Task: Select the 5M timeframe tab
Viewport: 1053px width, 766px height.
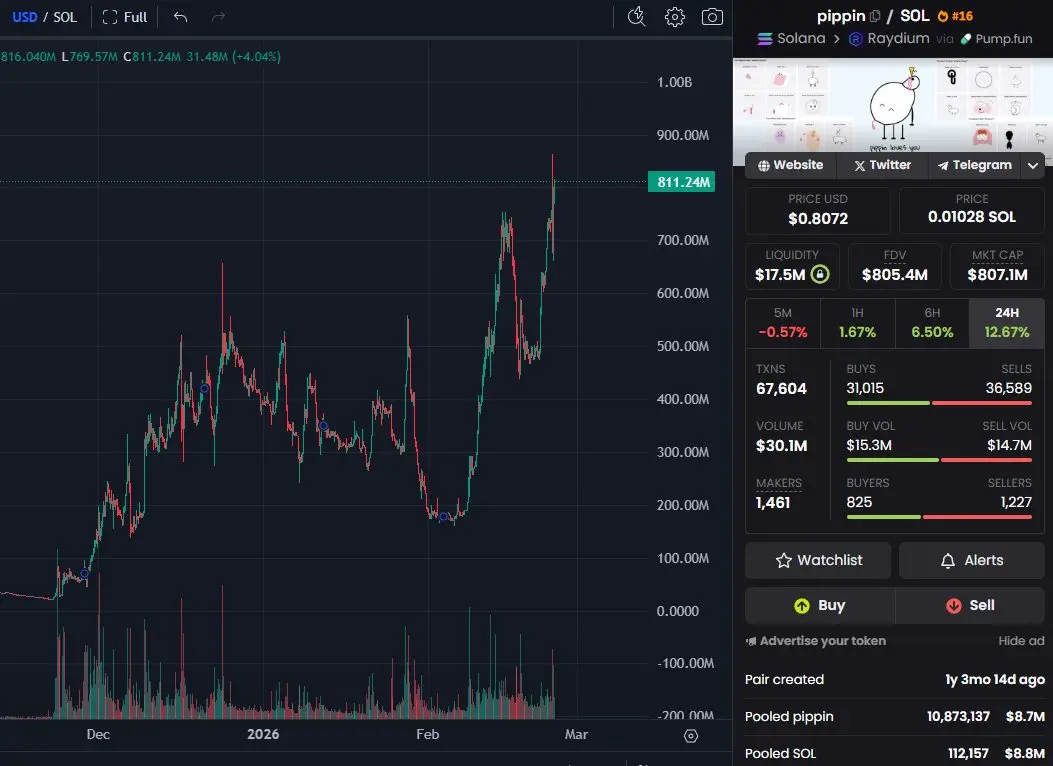Action: pos(783,323)
